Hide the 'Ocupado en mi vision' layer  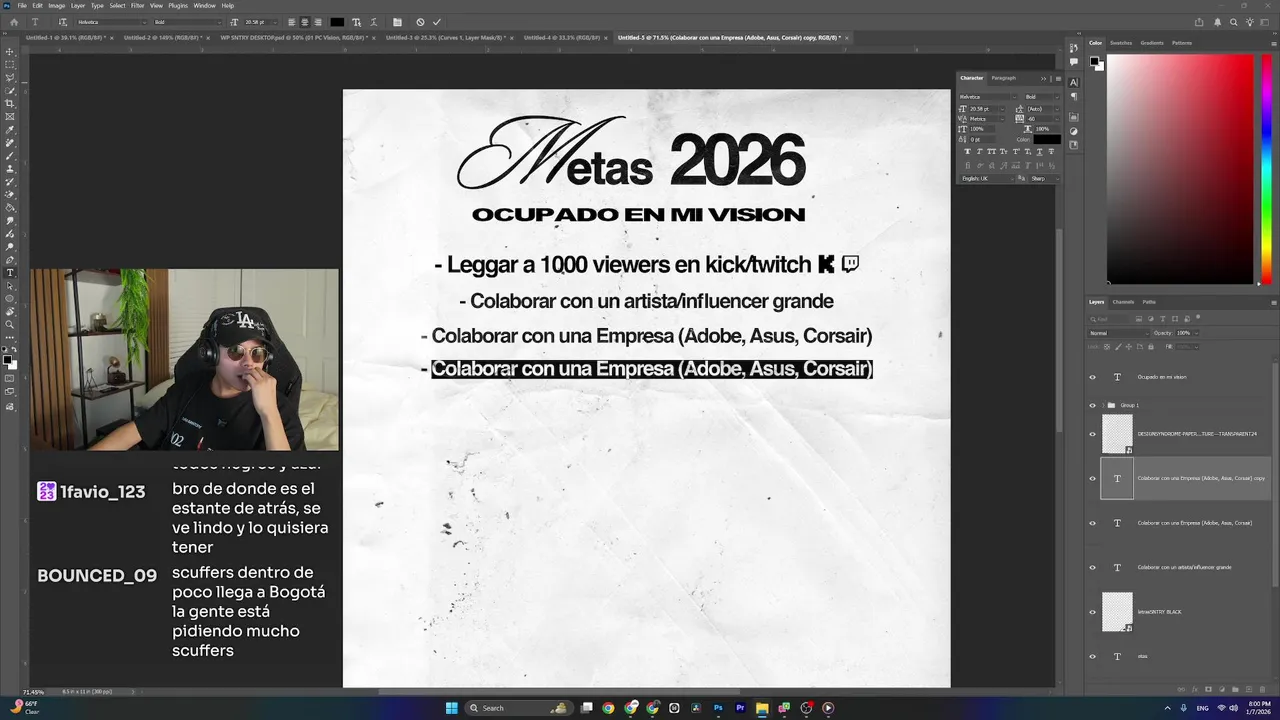[1092, 377]
